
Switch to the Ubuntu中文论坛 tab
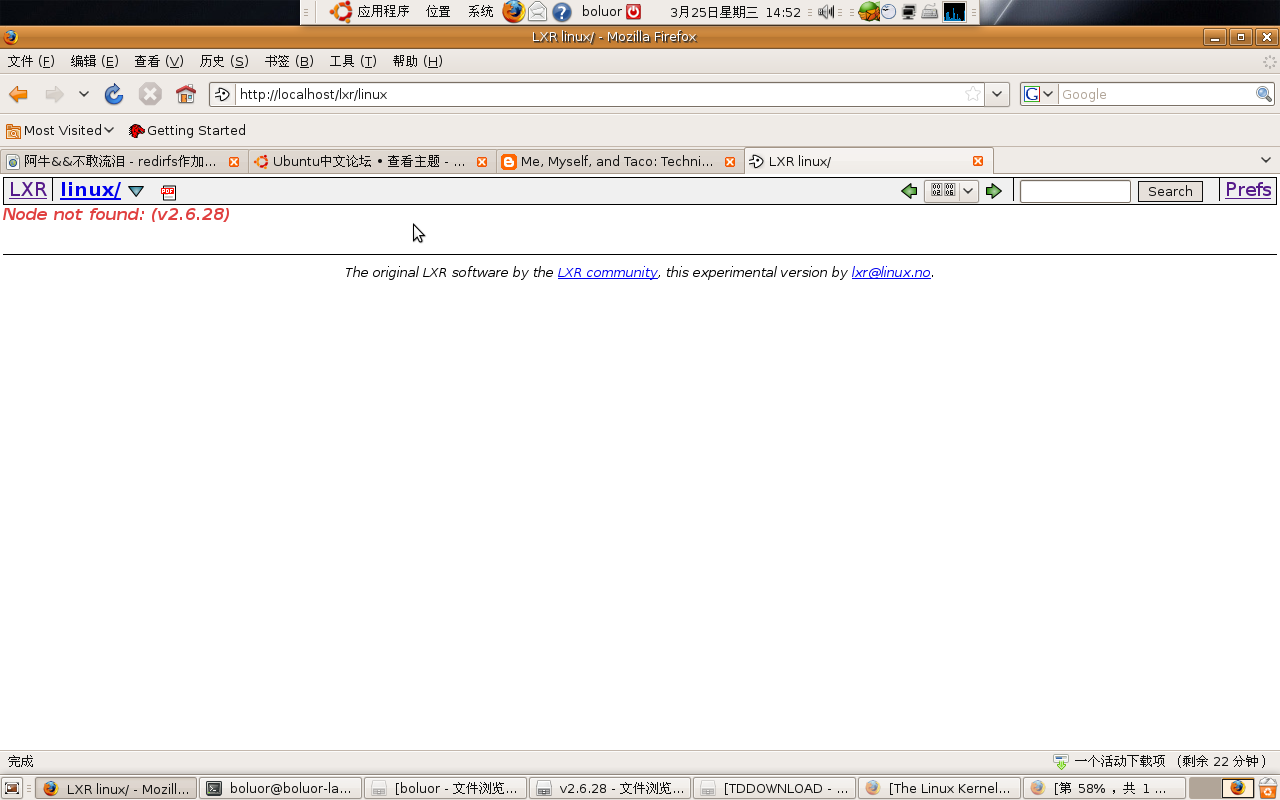point(368,161)
